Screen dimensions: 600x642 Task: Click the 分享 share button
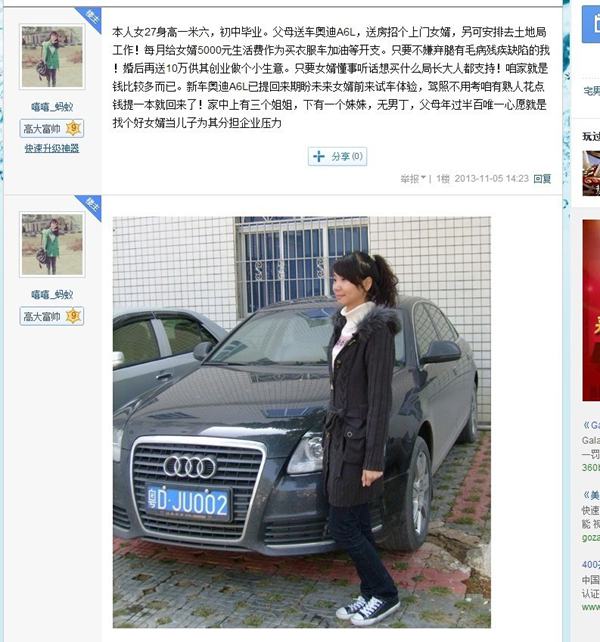(337, 156)
